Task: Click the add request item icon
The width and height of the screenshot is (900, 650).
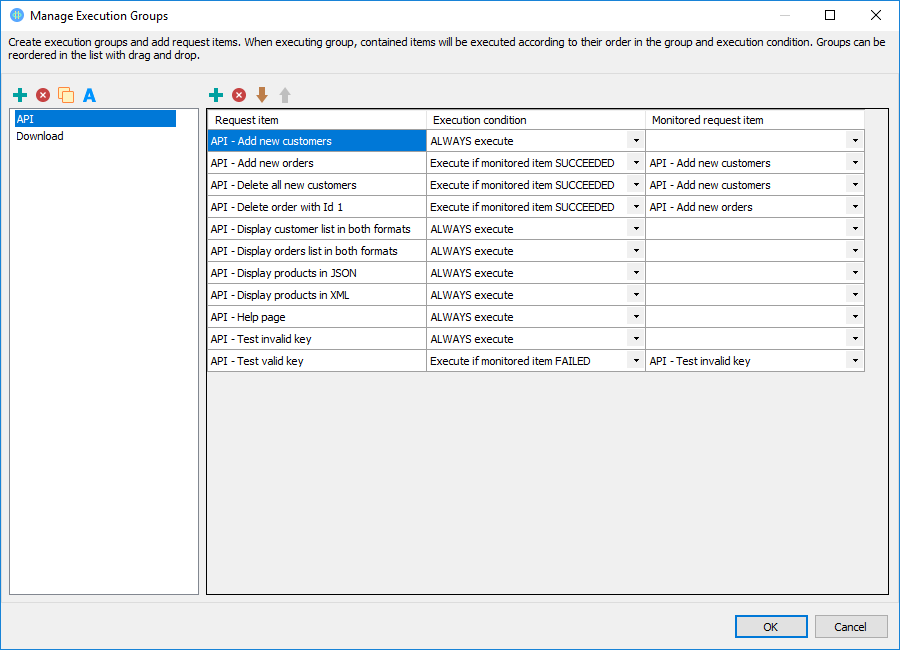Action: 217,94
